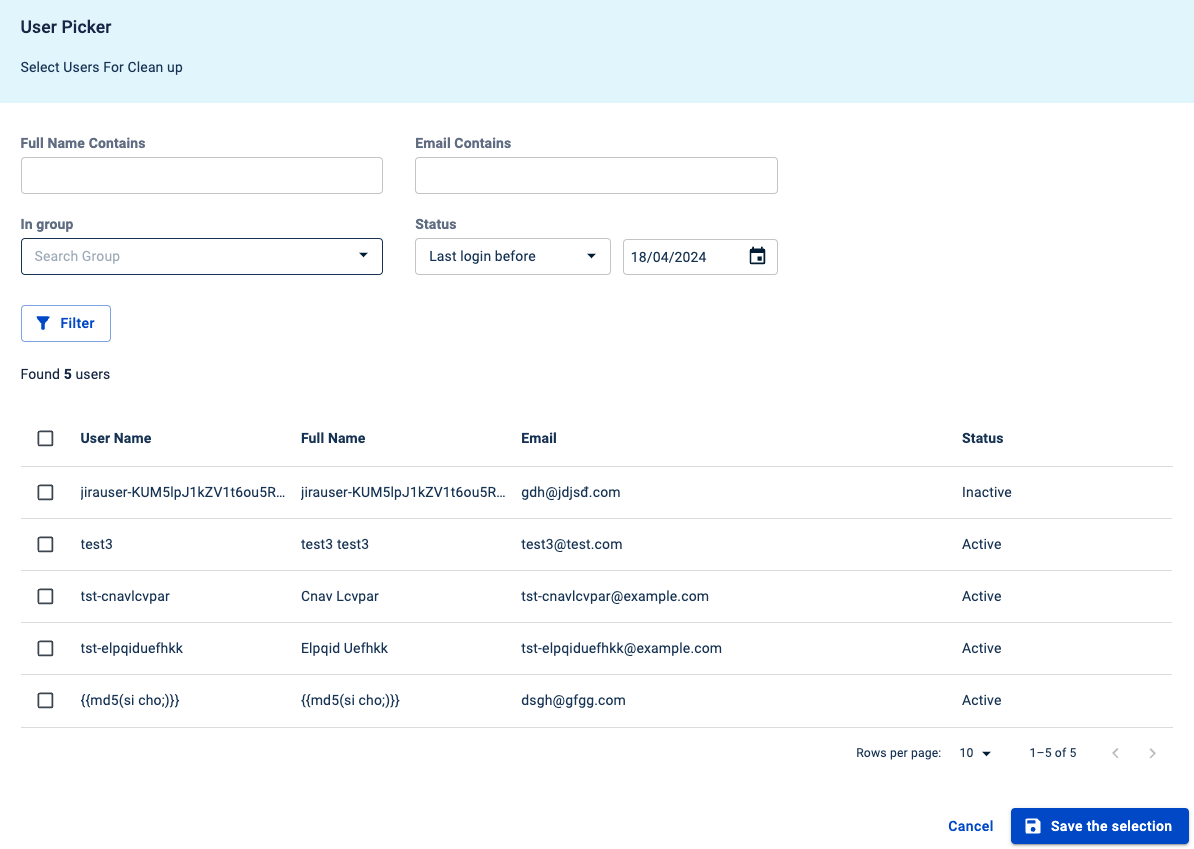Image resolution: width=1194 pixels, height=849 pixels.
Task: Check the tst-cnavlcvpar user row
Action: [45, 596]
